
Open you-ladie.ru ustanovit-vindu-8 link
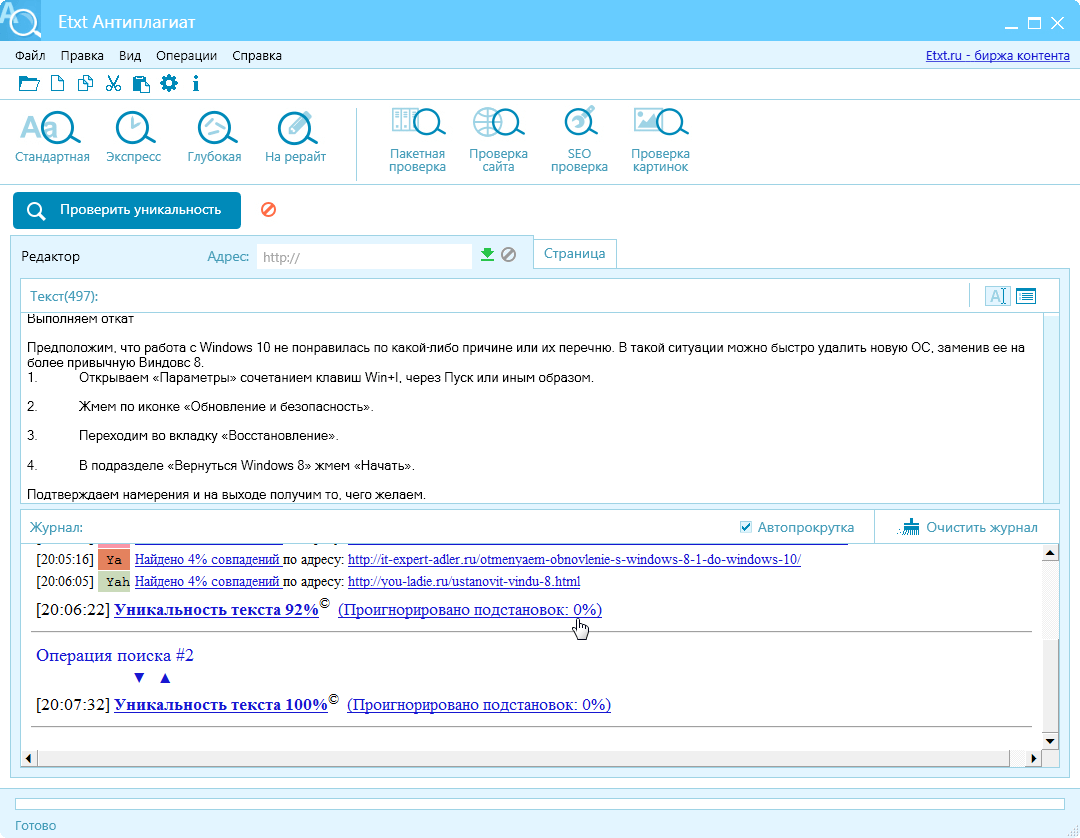pyautogui.click(x=464, y=582)
